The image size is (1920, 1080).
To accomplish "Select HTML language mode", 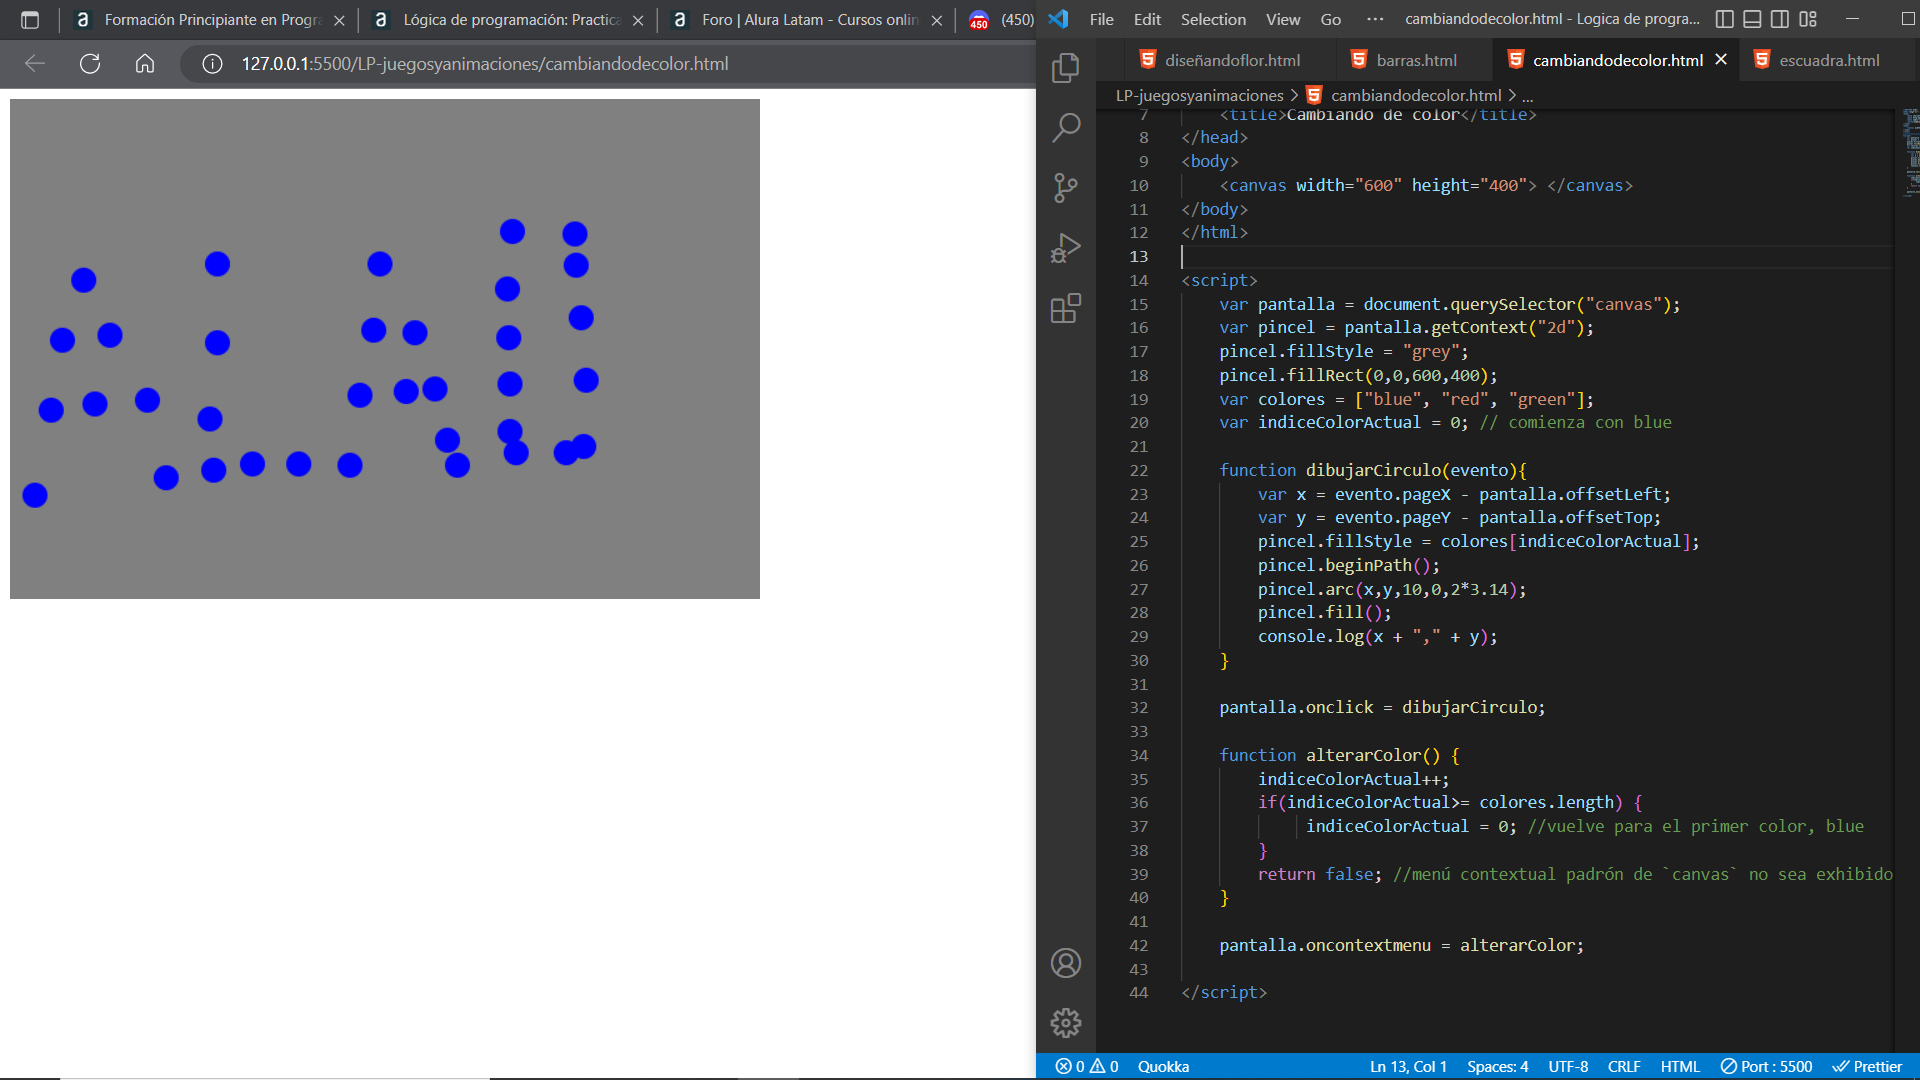I will [1680, 1067].
